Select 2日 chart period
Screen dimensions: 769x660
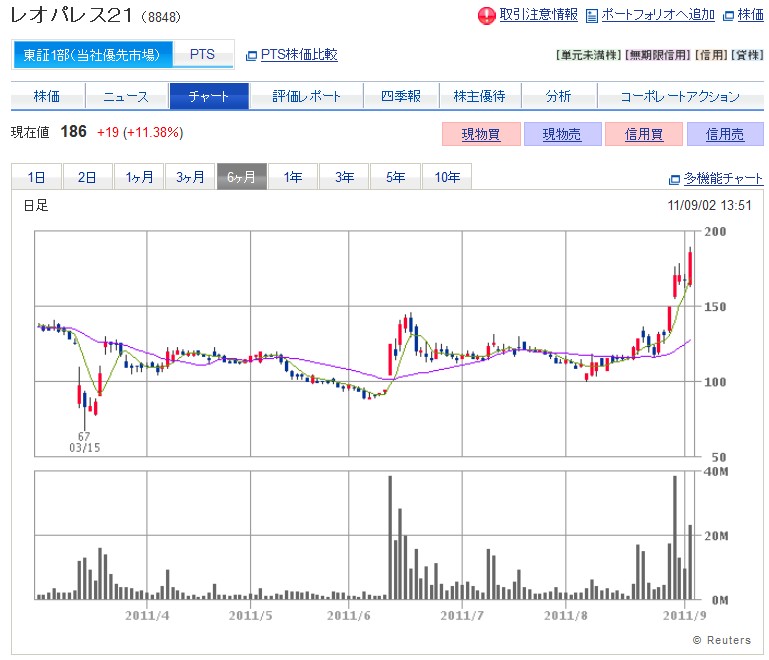coord(87,177)
